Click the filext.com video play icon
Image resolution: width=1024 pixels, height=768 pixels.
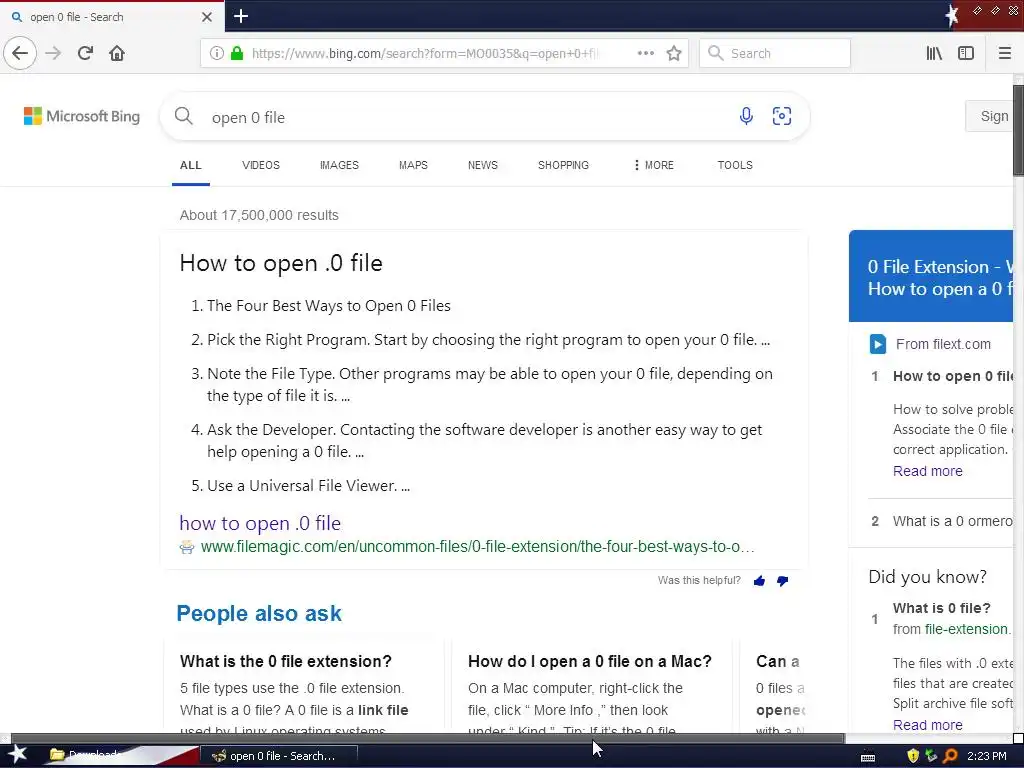coord(878,344)
